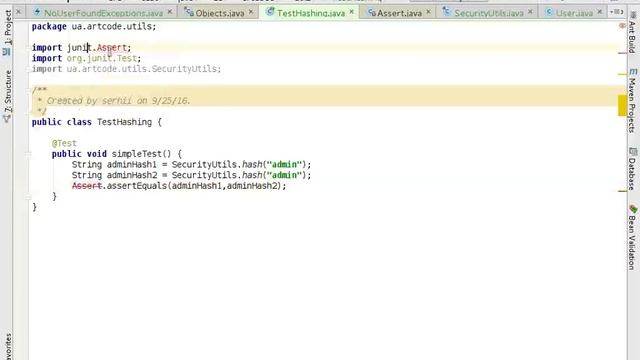Collapse the import statements fold marker
The image size is (640, 360).
[x=29, y=48]
